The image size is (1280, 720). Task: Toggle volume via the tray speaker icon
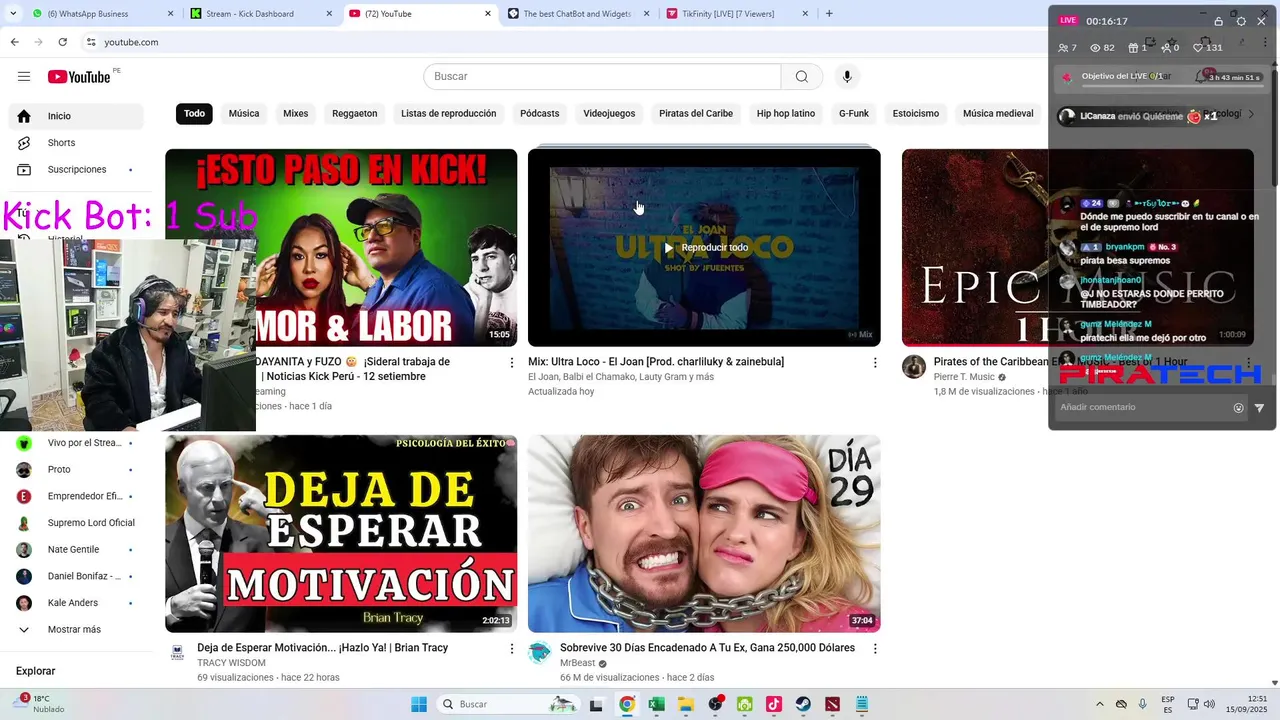pos(1209,704)
